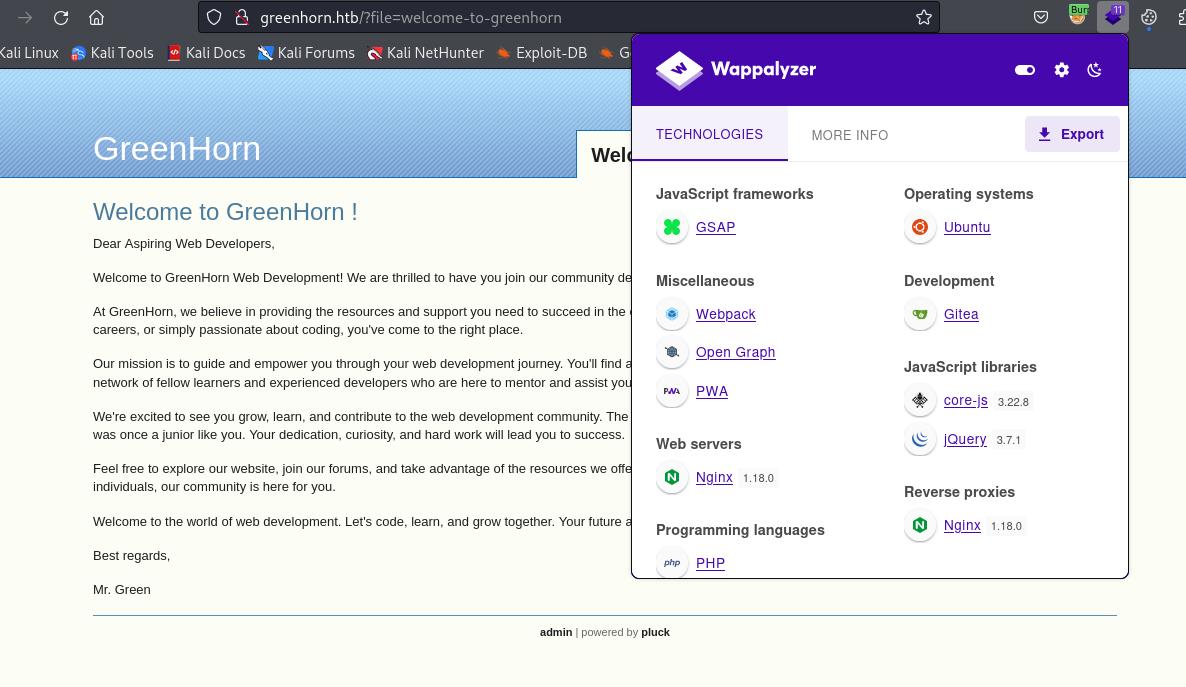The width and height of the screenshot is (1186, 687).
Task: Open the Gitea link
Action: point(961,314)
